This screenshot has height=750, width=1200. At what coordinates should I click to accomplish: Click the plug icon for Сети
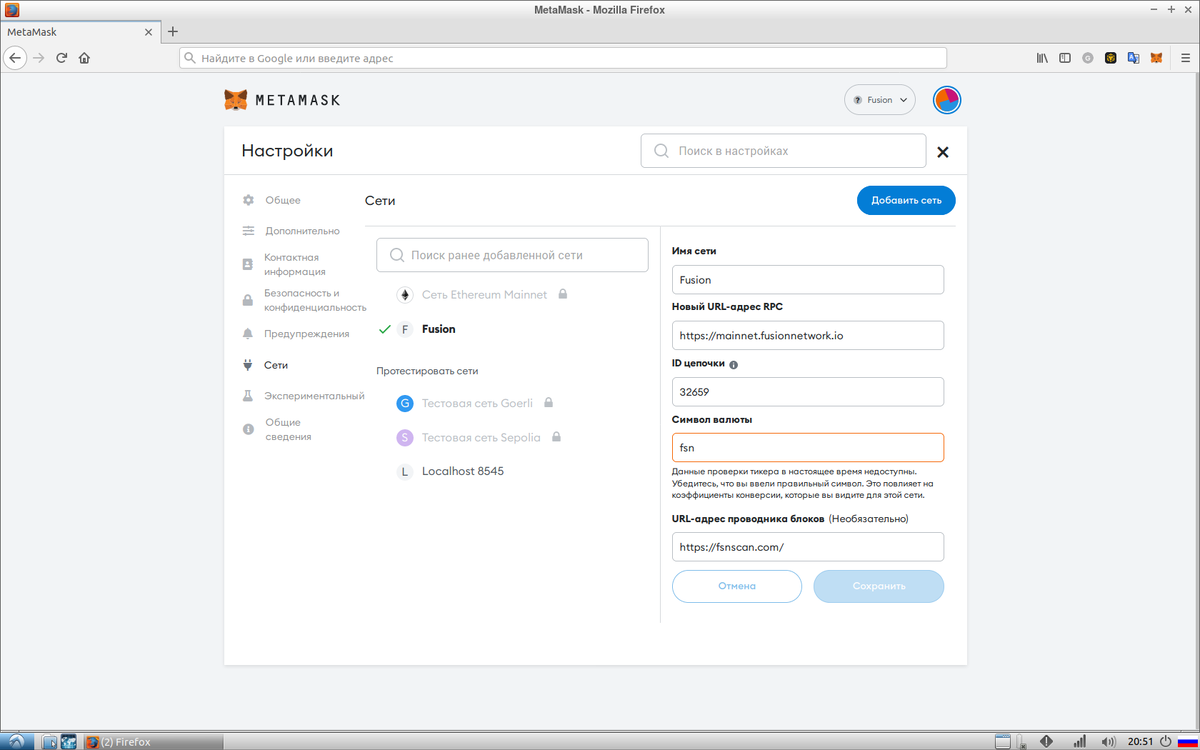[248, 365]
